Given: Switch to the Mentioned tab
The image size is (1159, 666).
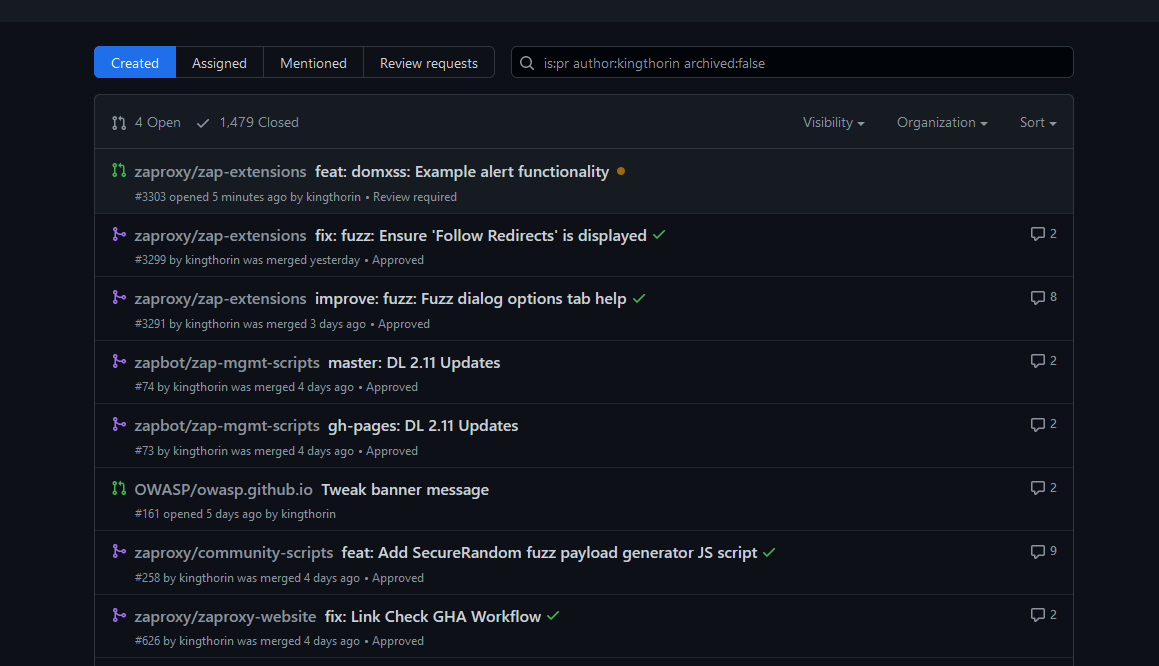Looking at the screenshot, I should 313,62.
